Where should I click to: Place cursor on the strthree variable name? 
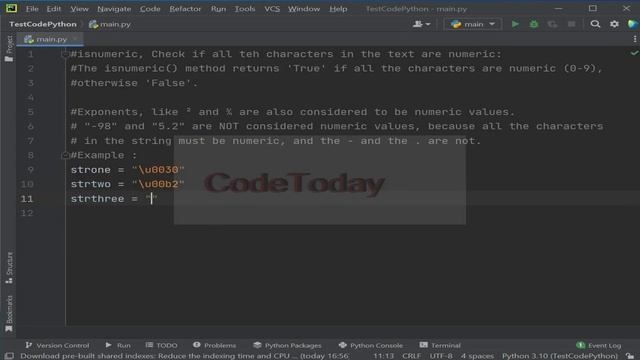97,198
